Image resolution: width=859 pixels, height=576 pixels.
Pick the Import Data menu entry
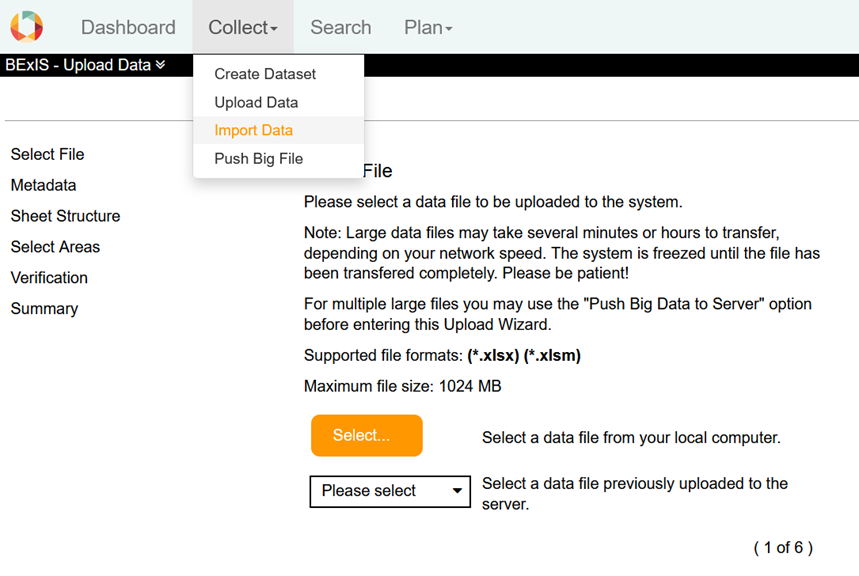(254, 130)
